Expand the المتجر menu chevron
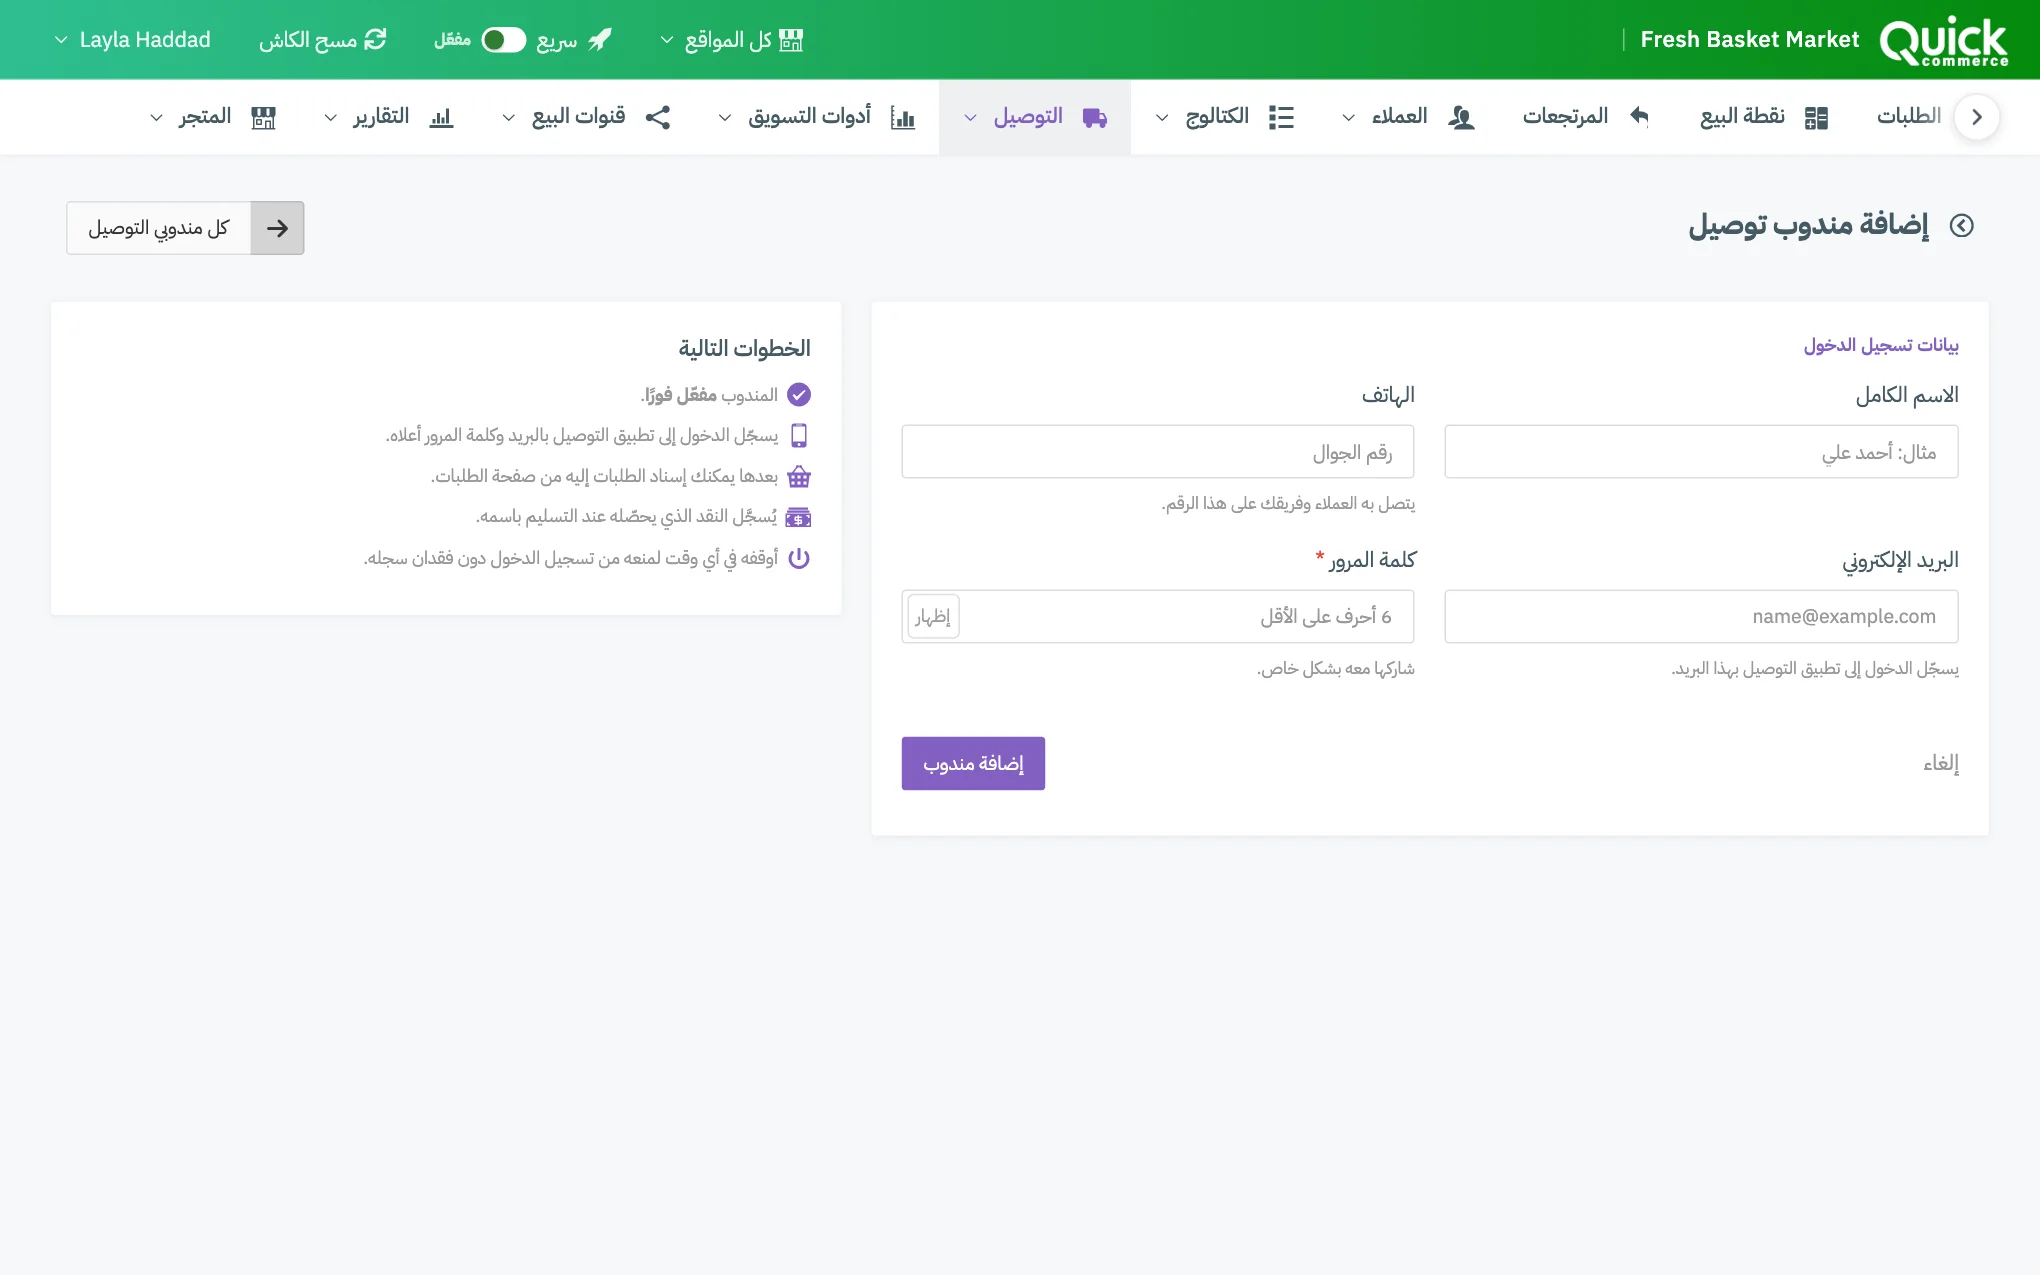Image resolution: width=2040 pixels, height=1275 pixels. pos(157,118)
